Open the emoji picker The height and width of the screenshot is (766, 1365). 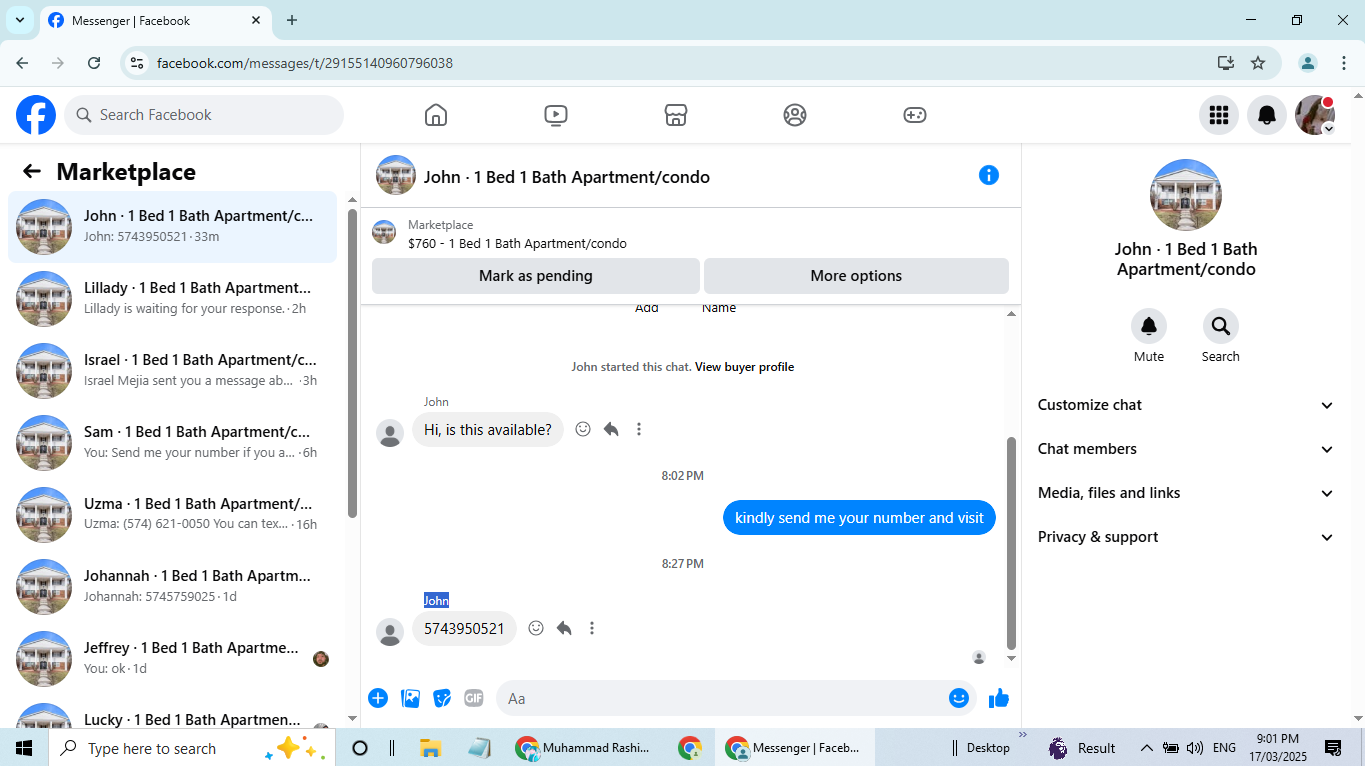click(x=959, y=698)
